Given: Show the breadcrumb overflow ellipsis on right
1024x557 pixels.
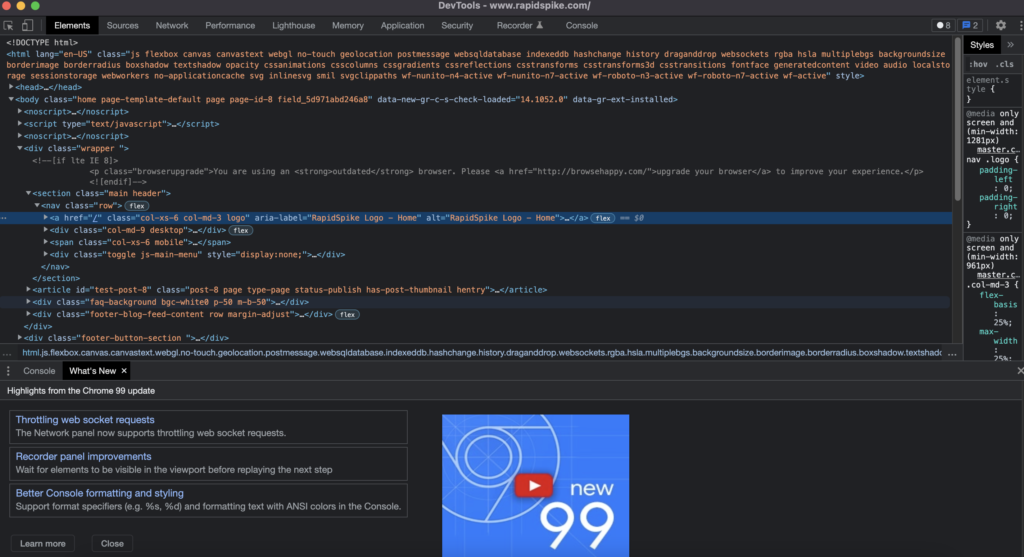Looking at the screenshot, I should tap(952, 353).
